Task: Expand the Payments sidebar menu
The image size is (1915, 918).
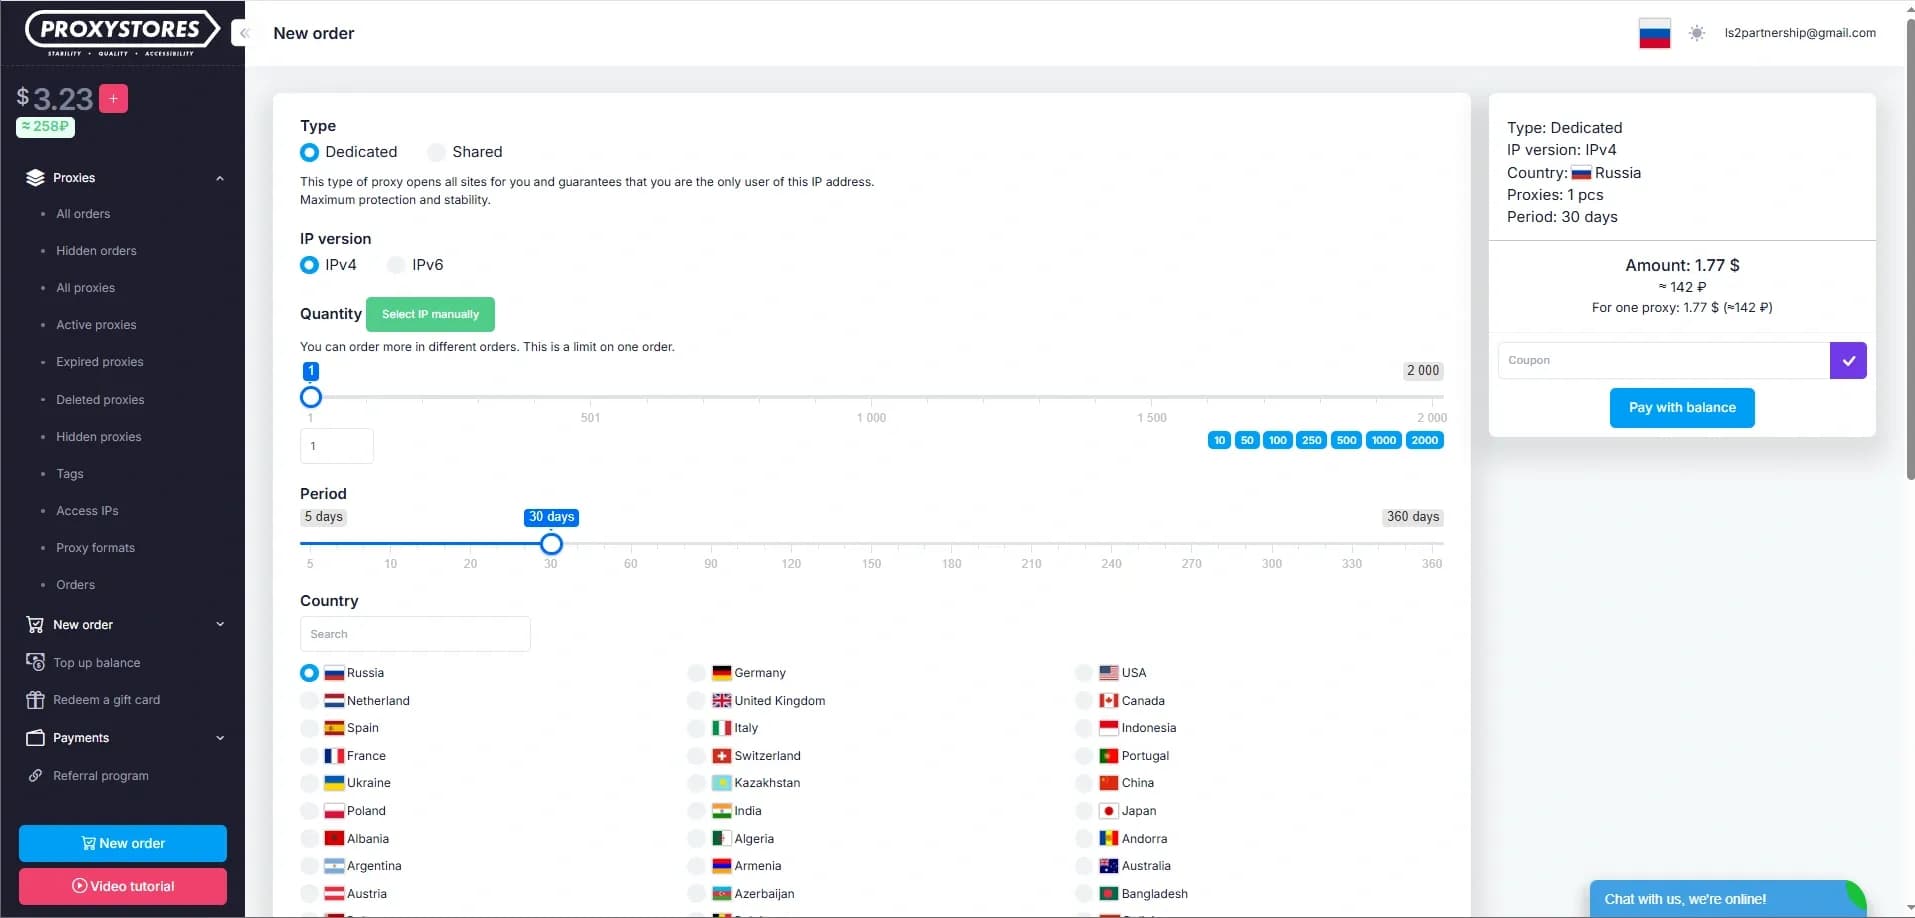Action: 220,738
